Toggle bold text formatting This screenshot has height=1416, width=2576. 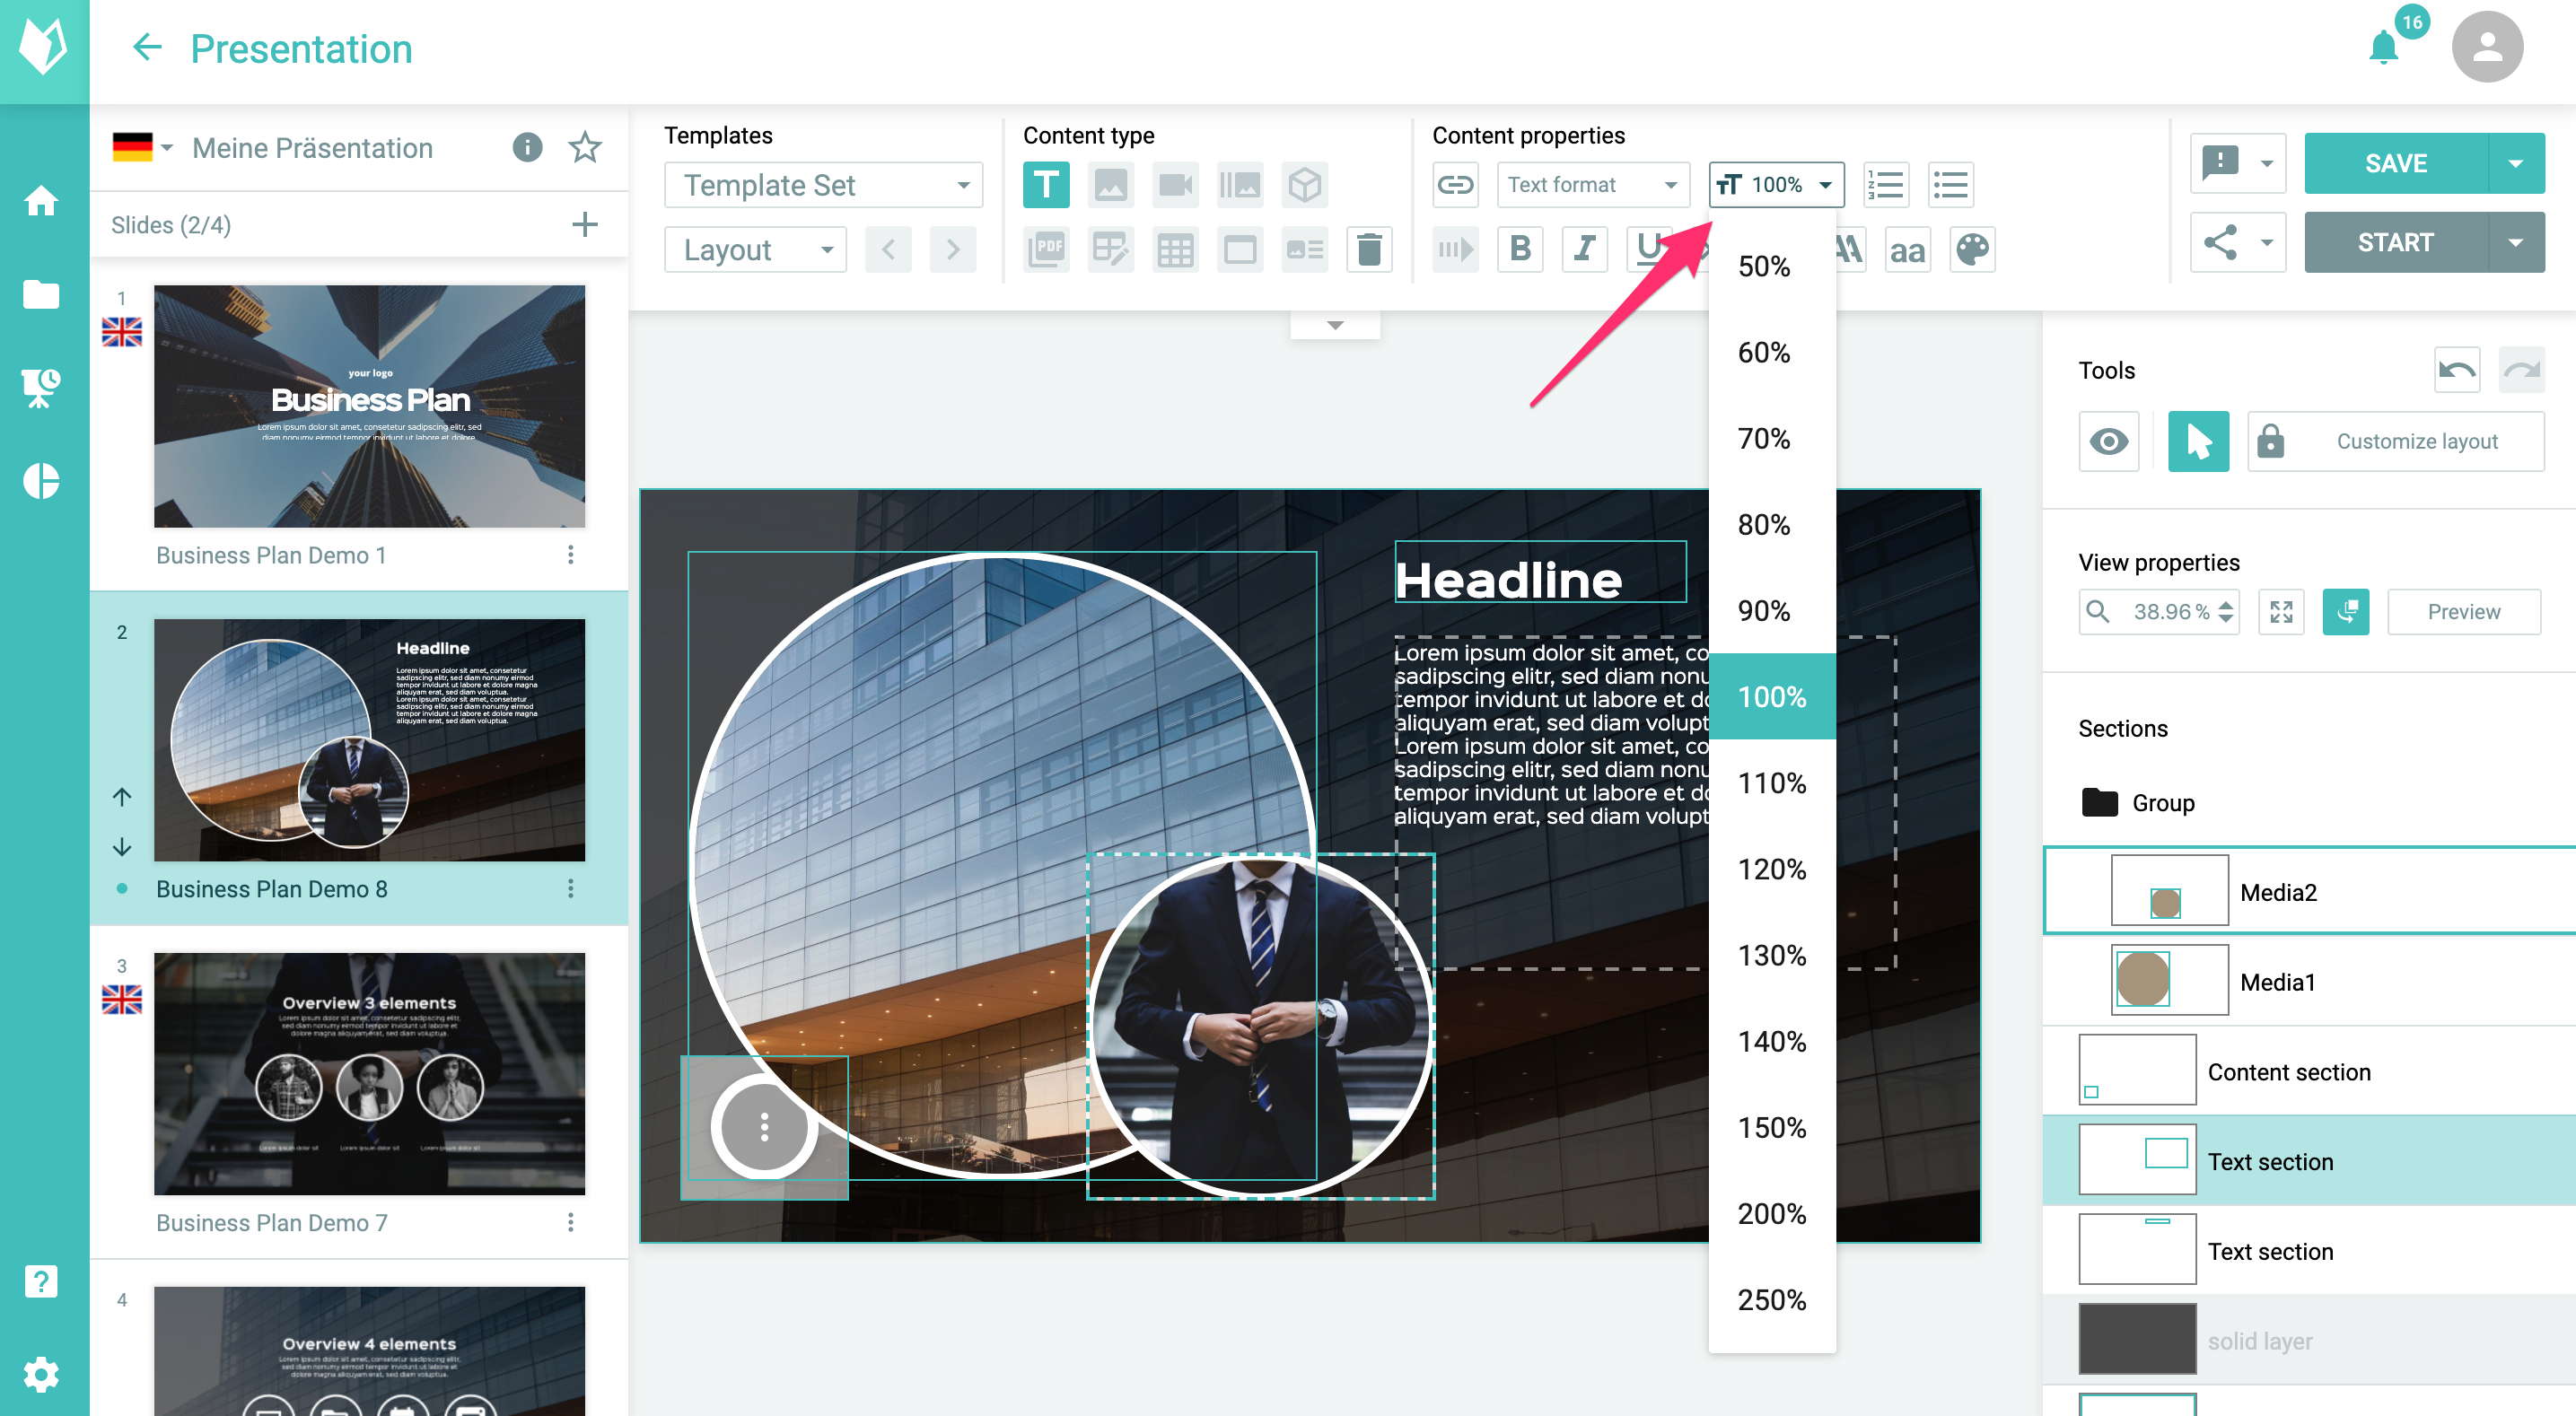(x=1520, y=249)
